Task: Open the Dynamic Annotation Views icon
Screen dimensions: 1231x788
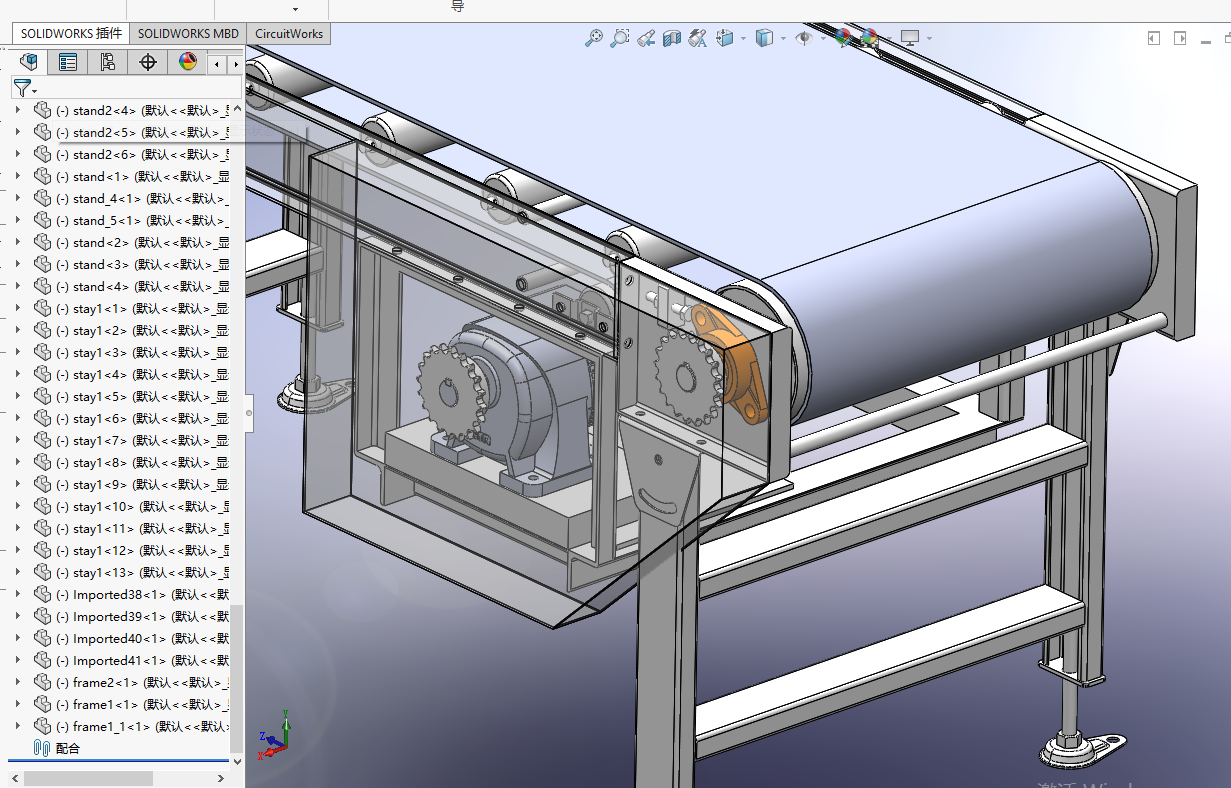Action: pos(698,38)
